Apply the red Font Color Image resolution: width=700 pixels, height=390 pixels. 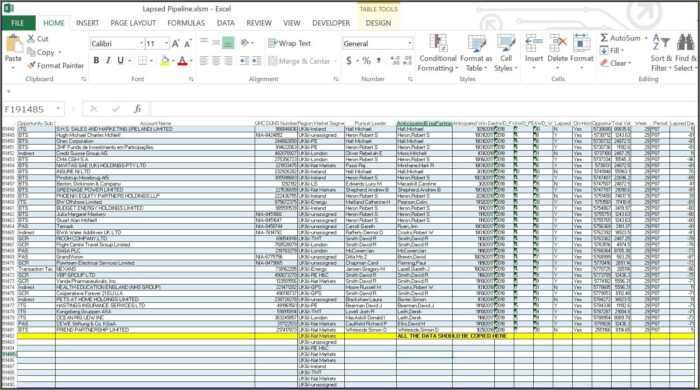pyautogui.click(x=182, y=60)
